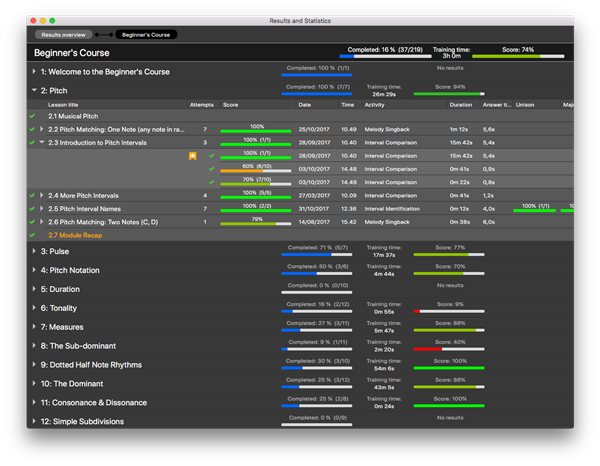Open the 2.7 Module Recap link
Image resolution: width=600 pixels, height=466 pixels.
pos(76,234)
